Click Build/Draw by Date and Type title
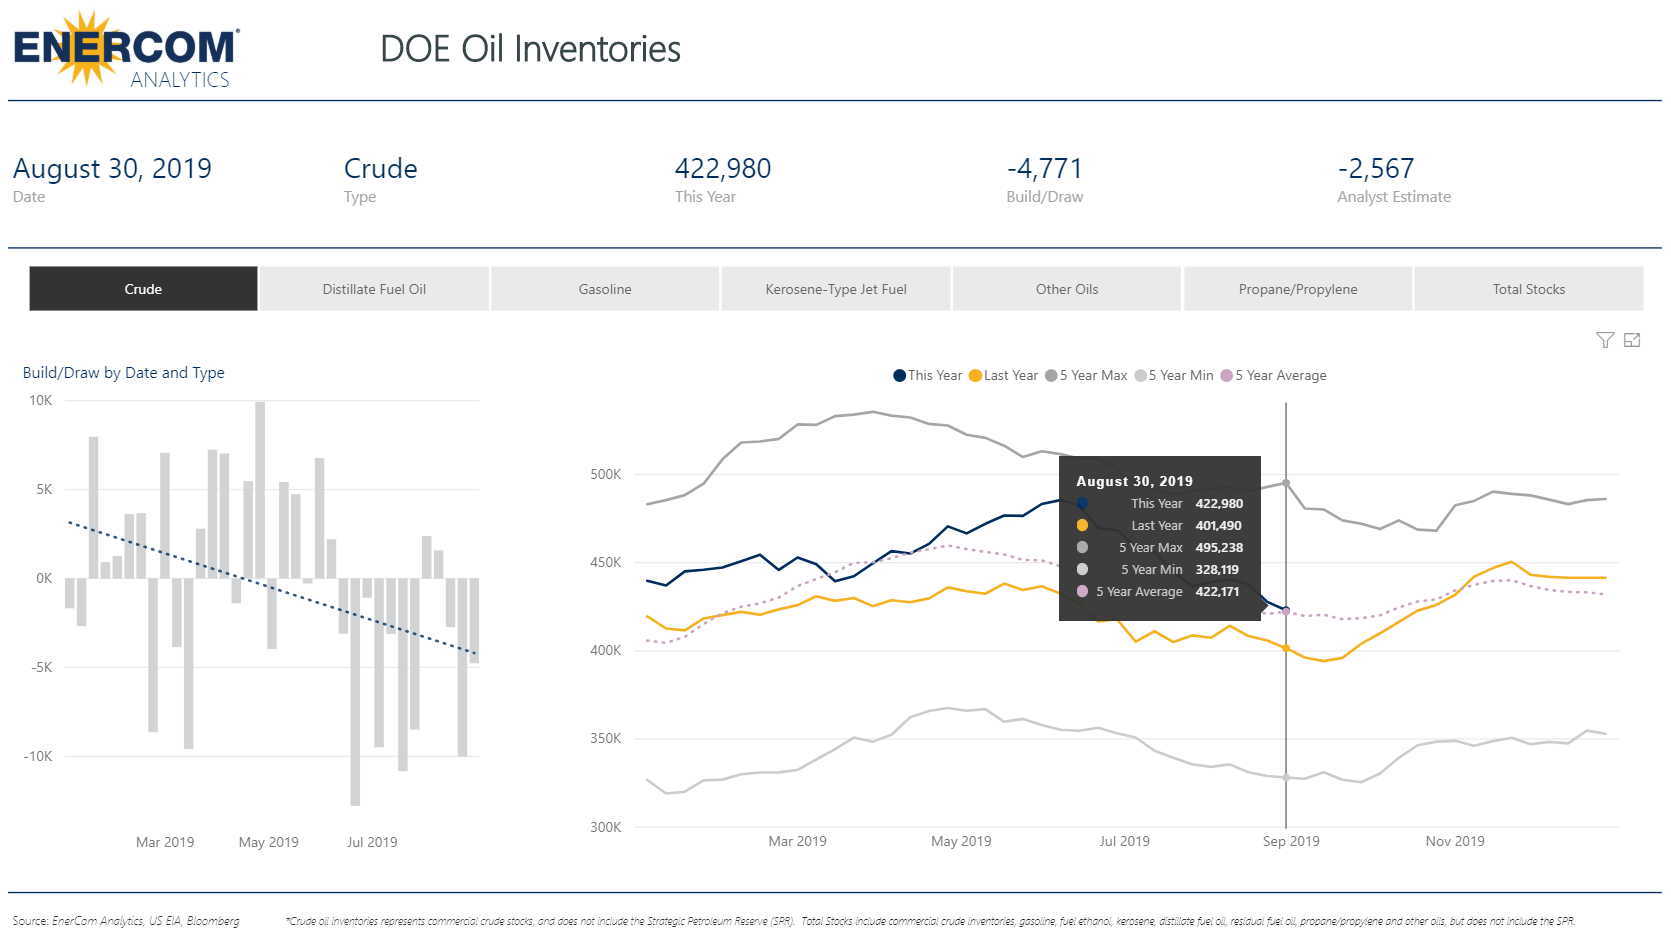Image resolution: width=1671 pixels, height=937 pixels. click(x=124, y=373)
